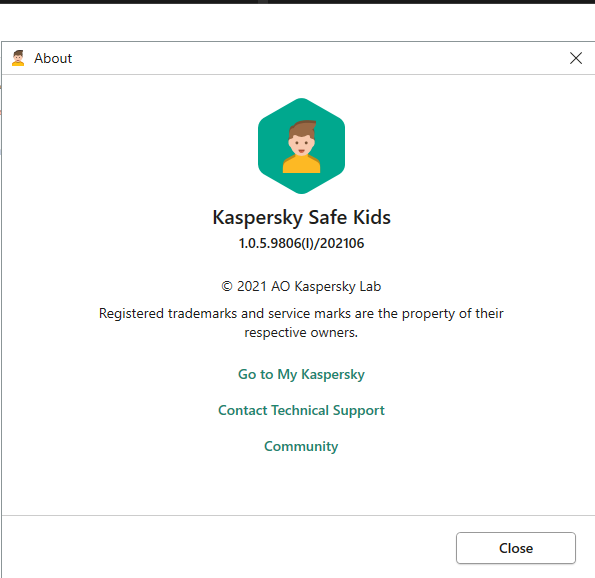Click the boy's yellow shirt in the logo
This screenshot has height=578, width=595.
tap(301, 165)
